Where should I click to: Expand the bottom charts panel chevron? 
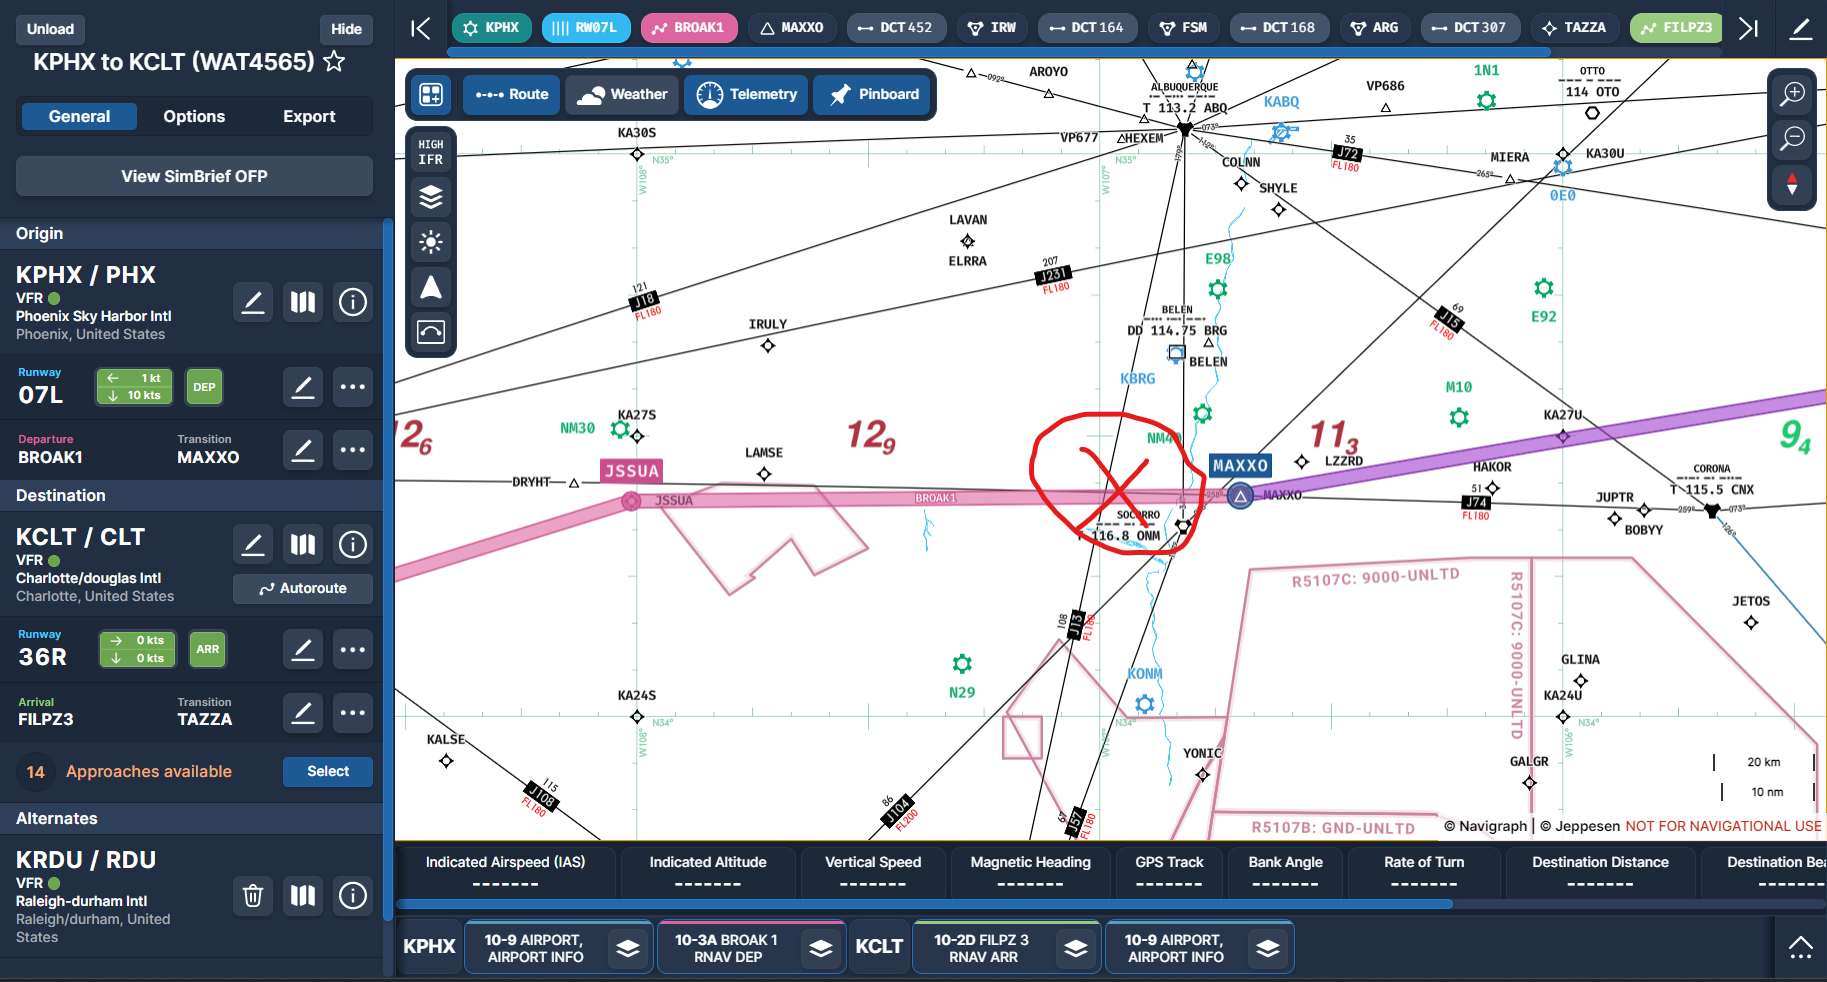(1801, 947)
